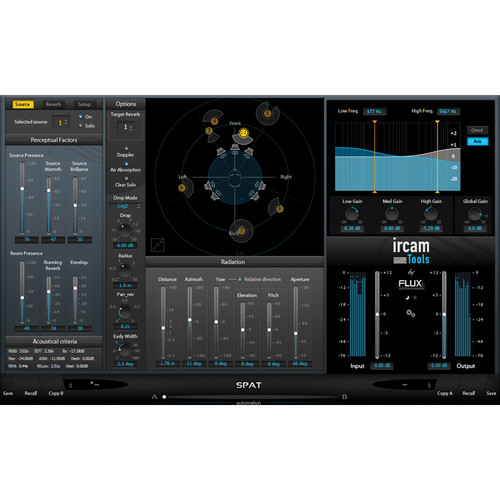Click the Input gain slider handle
Image resolution: width=500 pixels, height=500 pixels.
pyautogui.click(x=377, y=314)
